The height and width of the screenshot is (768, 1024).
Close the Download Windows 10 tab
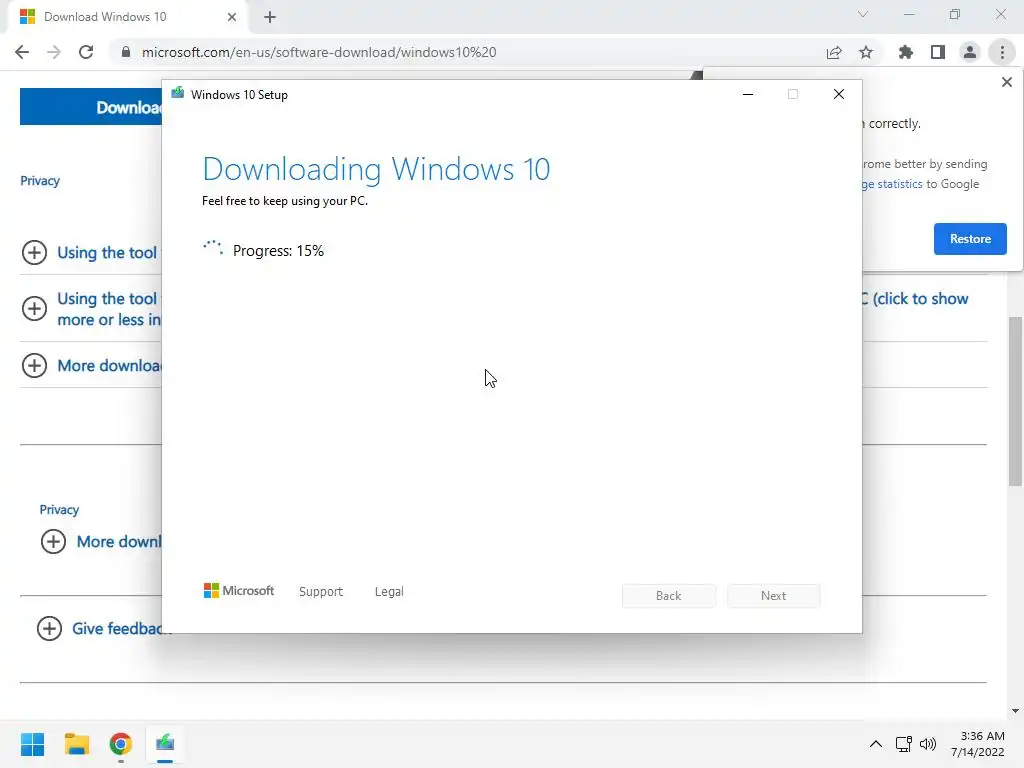pos(232,17)
